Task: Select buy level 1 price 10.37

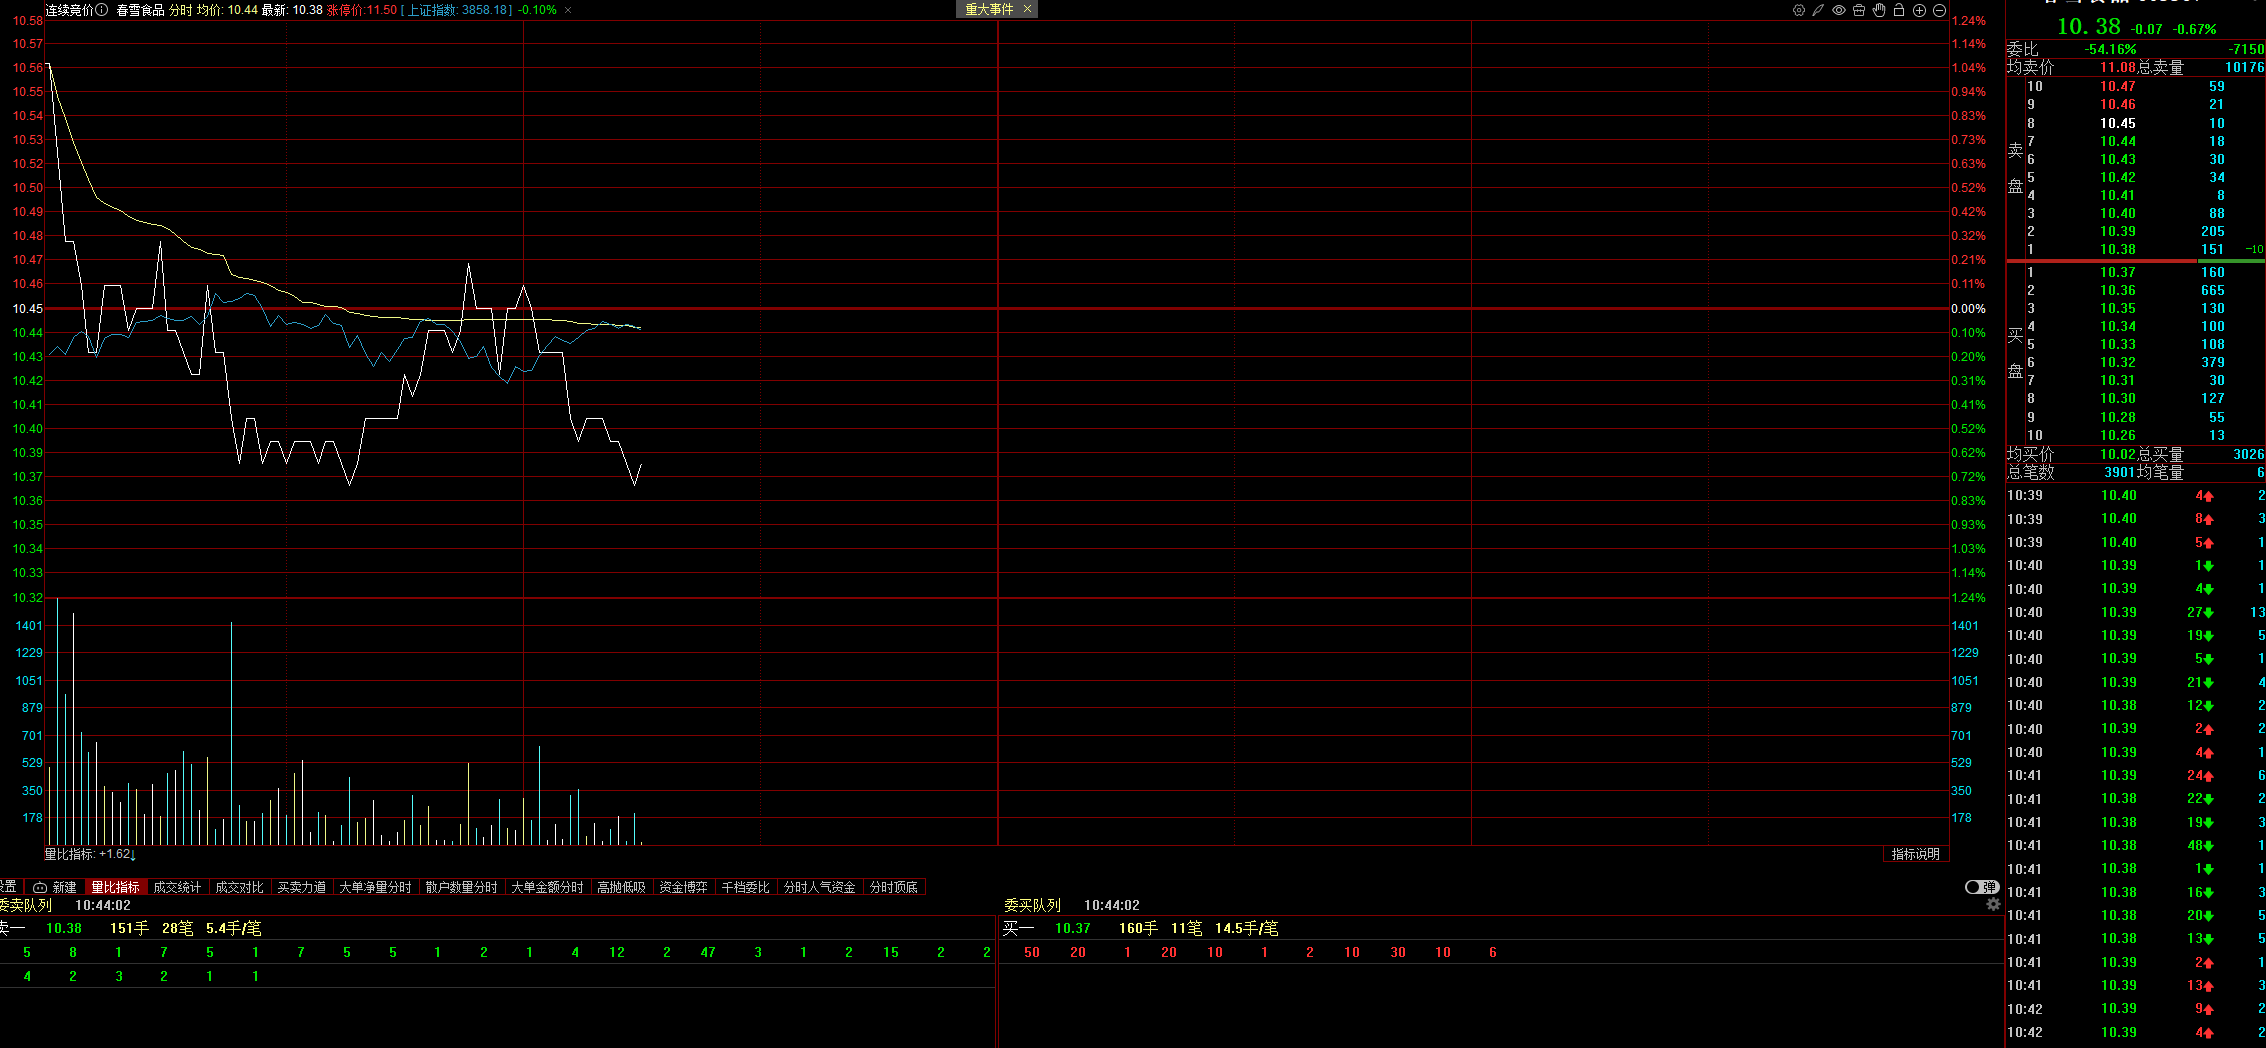Action: [x=2117, y=272]
